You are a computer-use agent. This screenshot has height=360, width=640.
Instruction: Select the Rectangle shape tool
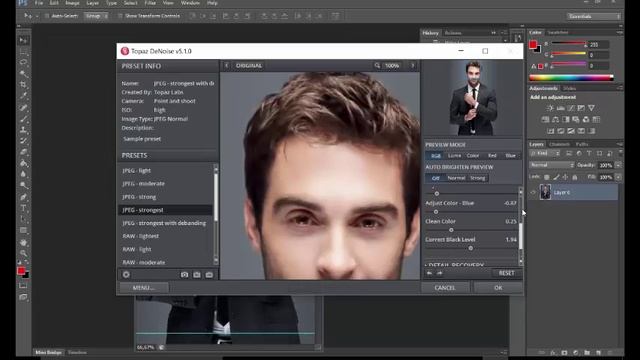click(23, 230)
